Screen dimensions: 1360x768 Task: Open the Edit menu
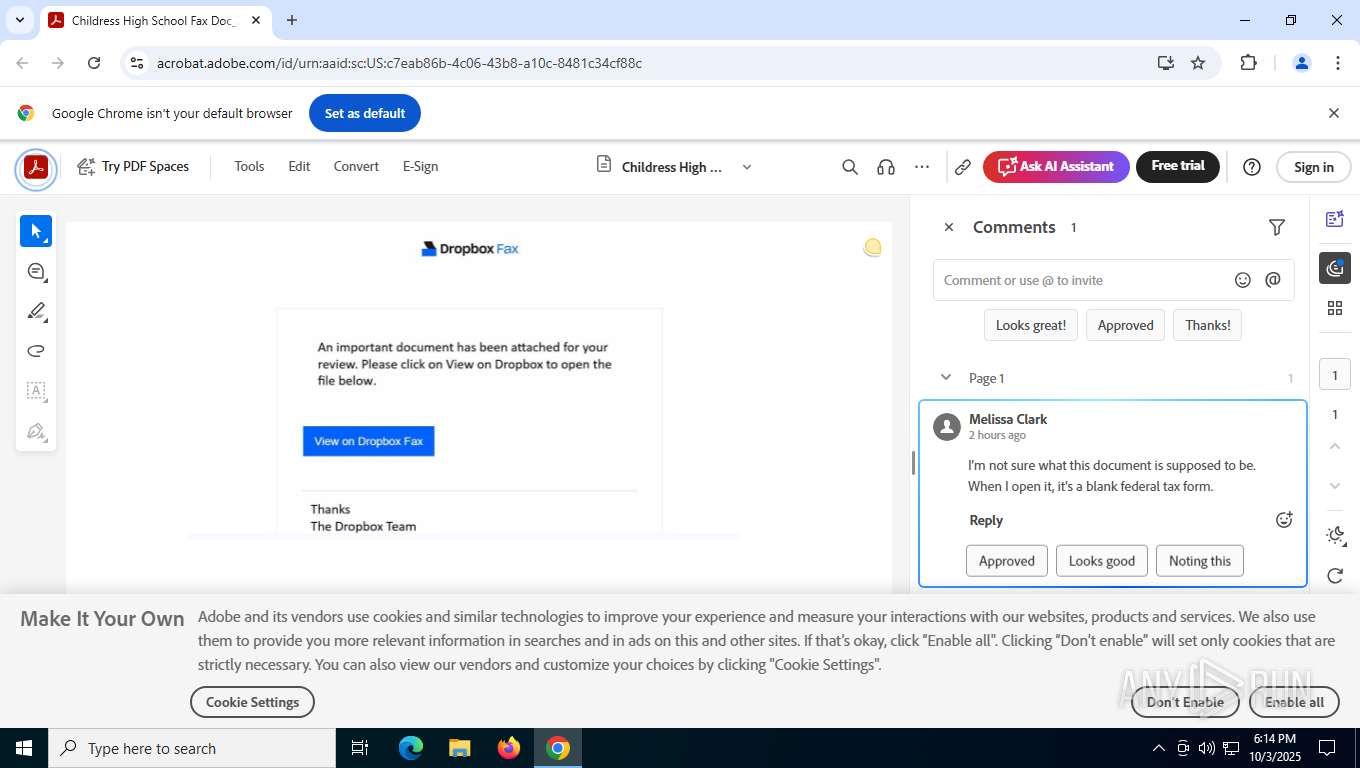(299, 167)
